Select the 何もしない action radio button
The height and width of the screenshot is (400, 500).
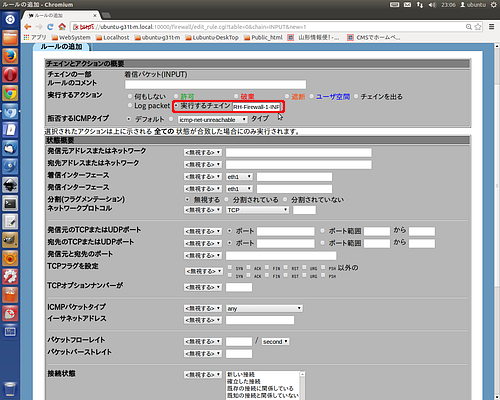130,96
